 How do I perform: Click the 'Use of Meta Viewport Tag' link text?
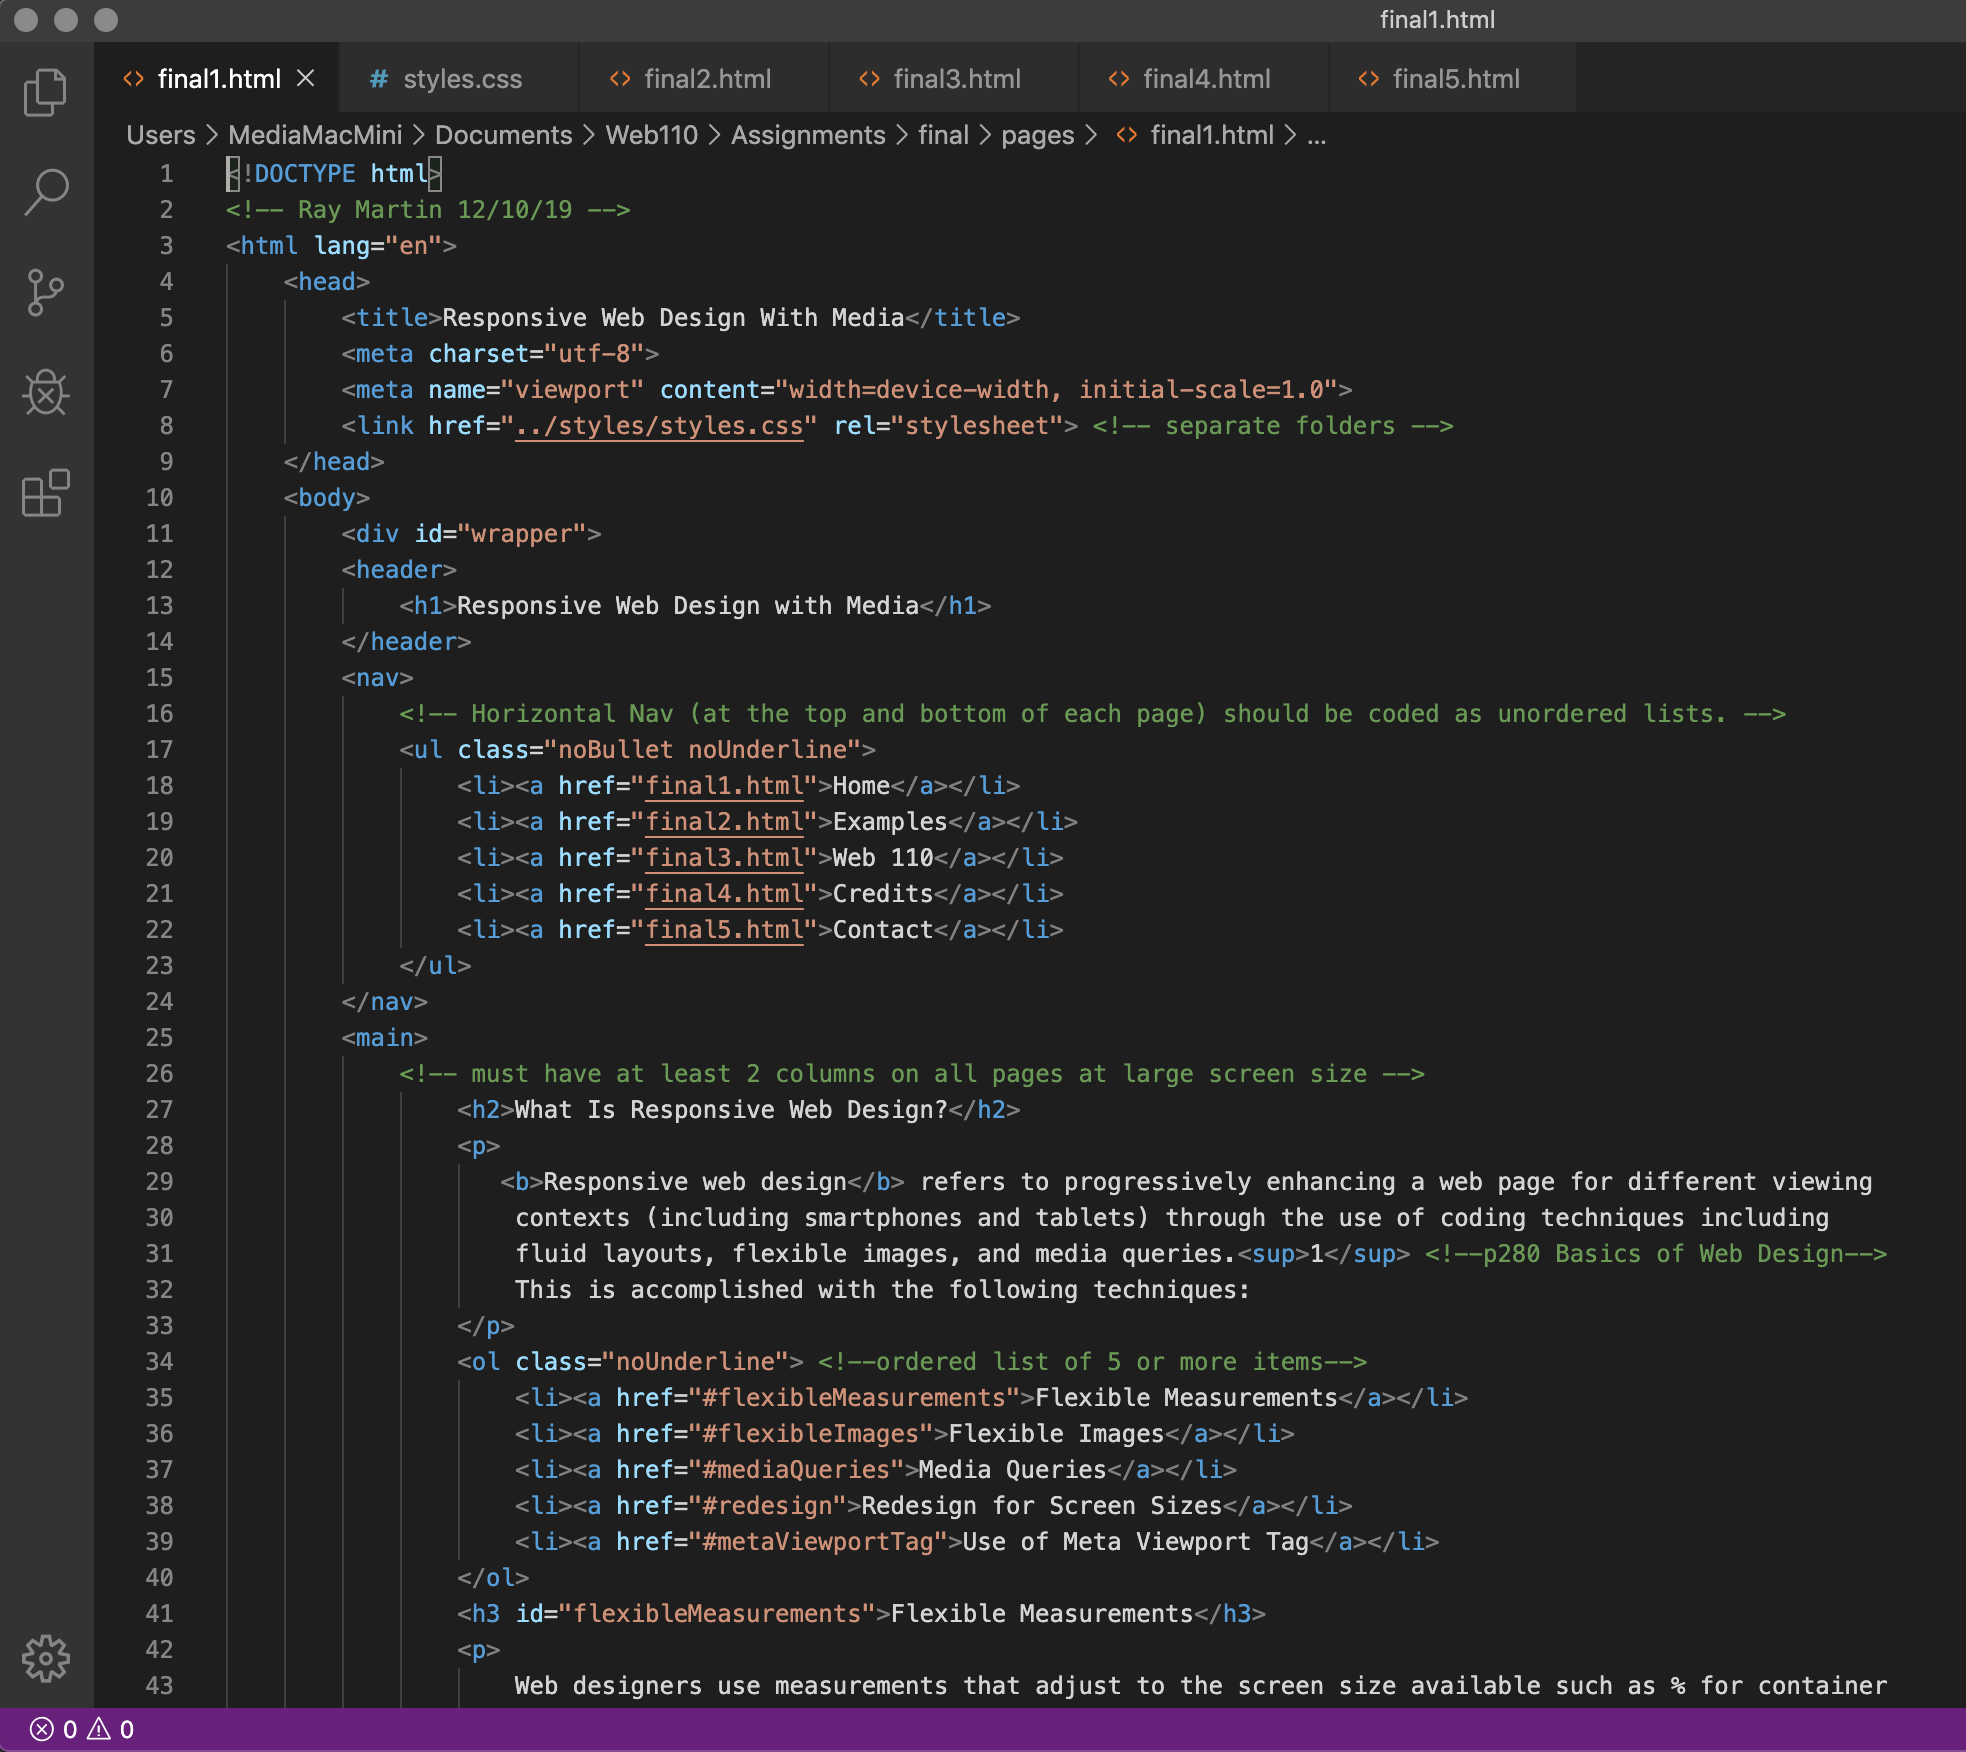pyautogui.click(x=1136, y=1542)
